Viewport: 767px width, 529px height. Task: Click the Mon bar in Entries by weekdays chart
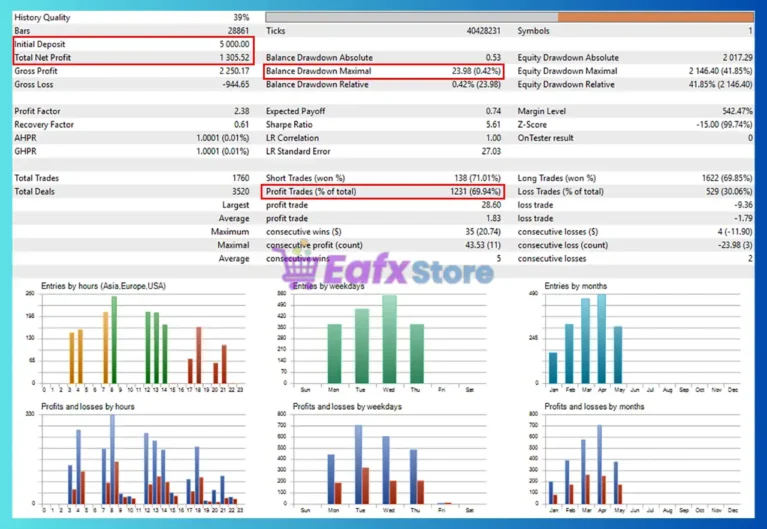tap(335, 353)
